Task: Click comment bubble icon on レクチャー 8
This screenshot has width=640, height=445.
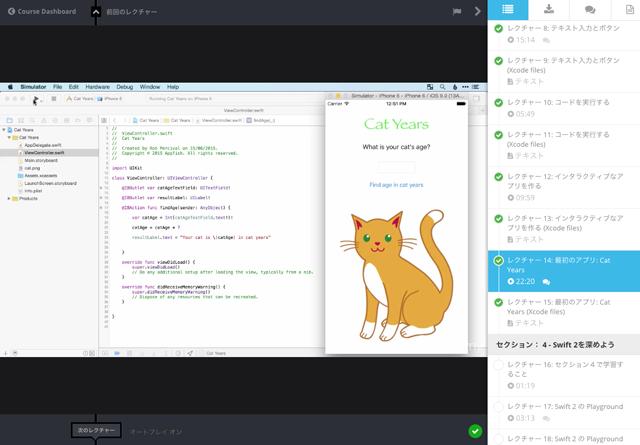Action: point(546,40)
